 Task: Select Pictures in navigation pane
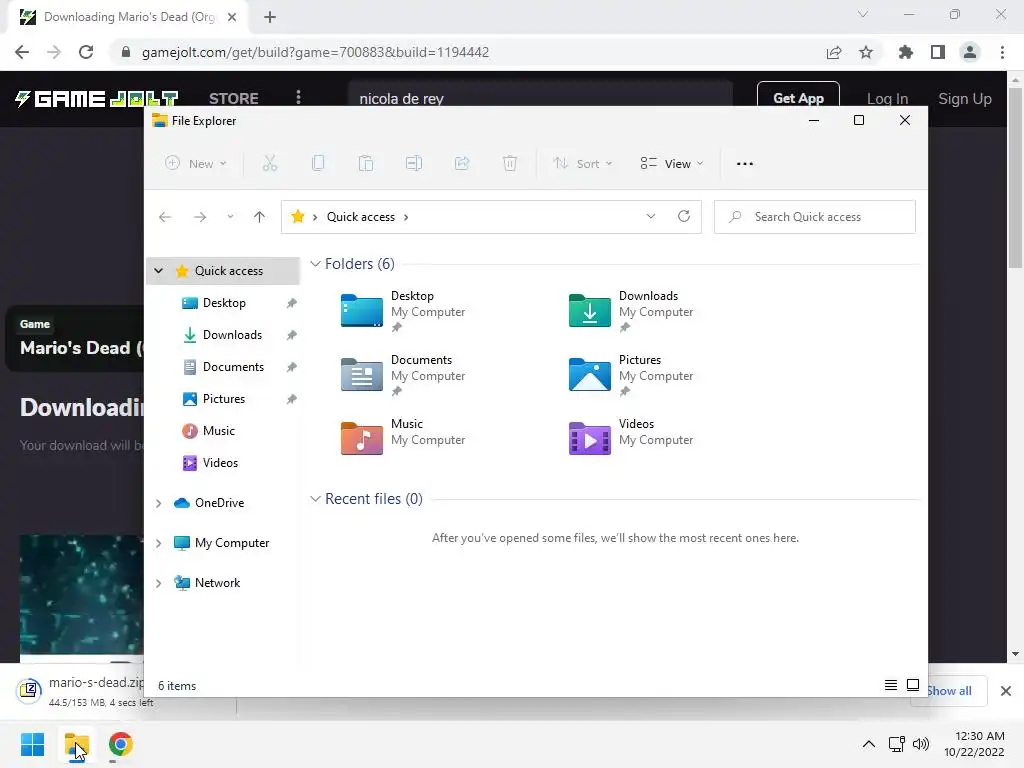pyautogui.click(x=223, y=399)
